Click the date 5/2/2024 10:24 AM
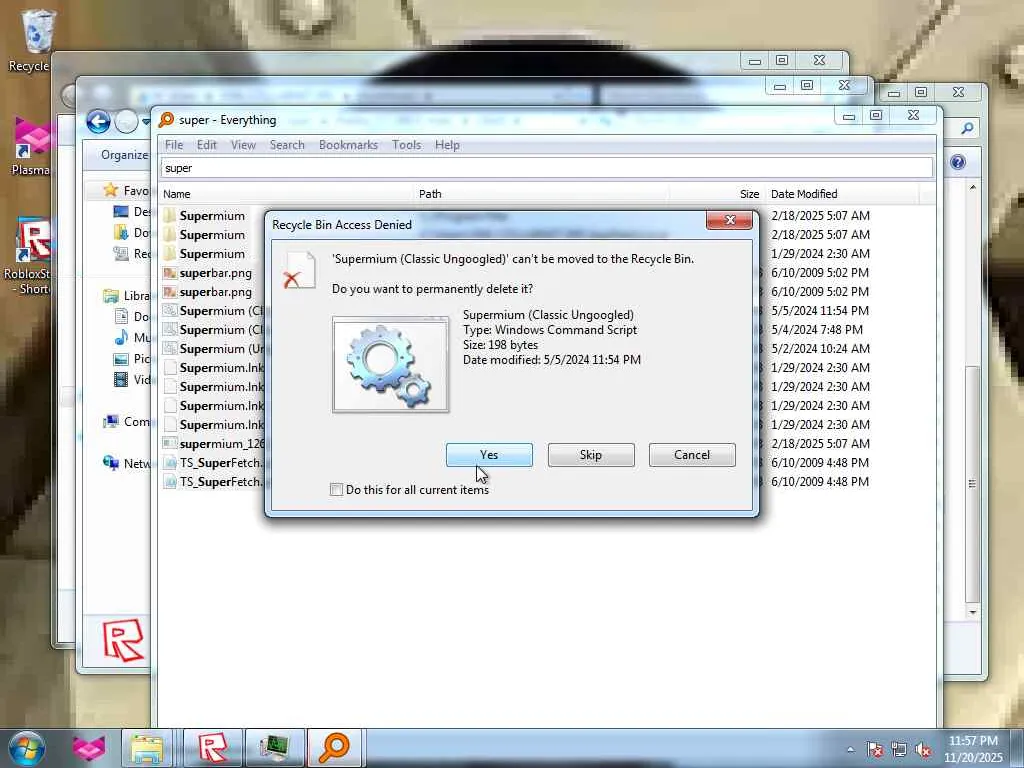This screenshot has height=768, width=1024. tap(820, 349)
